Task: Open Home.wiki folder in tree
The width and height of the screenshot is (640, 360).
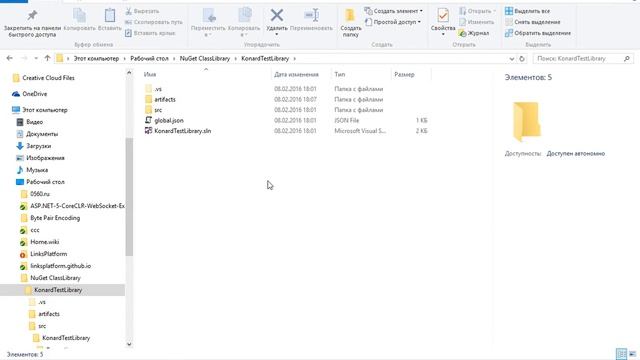Action: coord(44,242)
